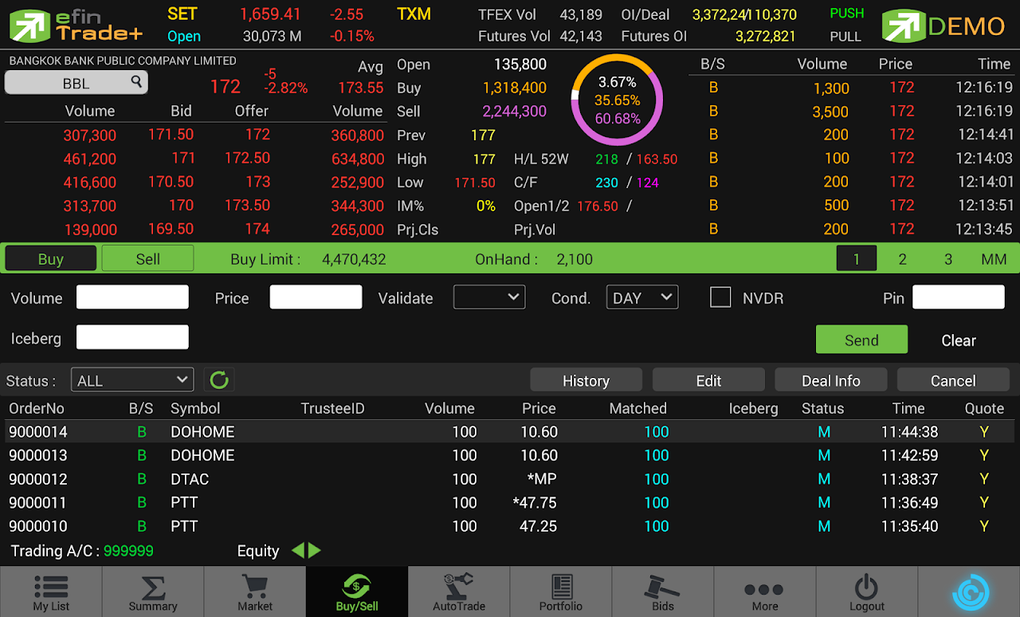The height and width of the screenshot is (617, 1020).
Task: Toggle PUSH mode on
Action: pos(846,13)
